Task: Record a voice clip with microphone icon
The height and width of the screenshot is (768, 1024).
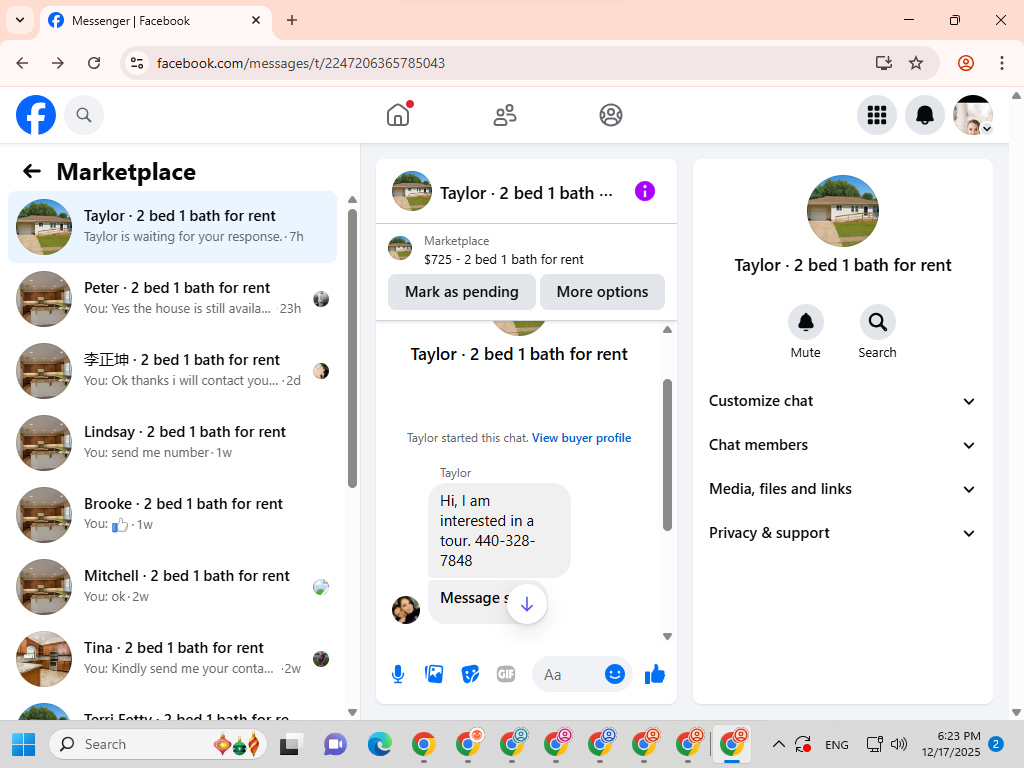Action: coord(398,675)
